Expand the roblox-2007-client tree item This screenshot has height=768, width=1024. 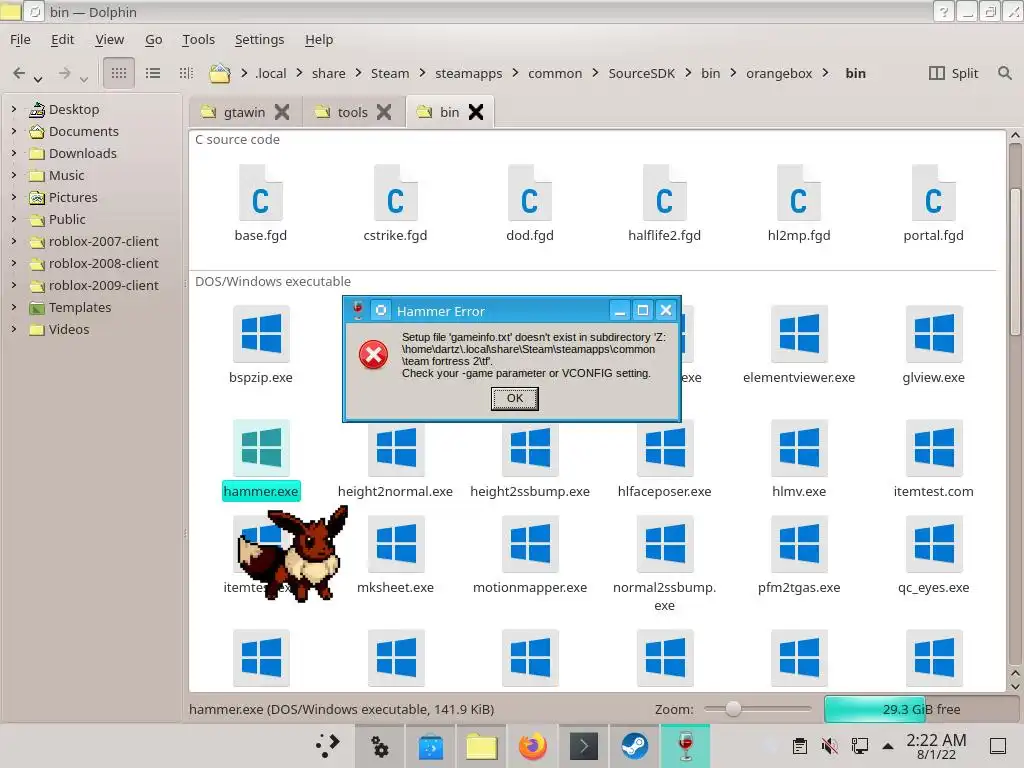14,241
